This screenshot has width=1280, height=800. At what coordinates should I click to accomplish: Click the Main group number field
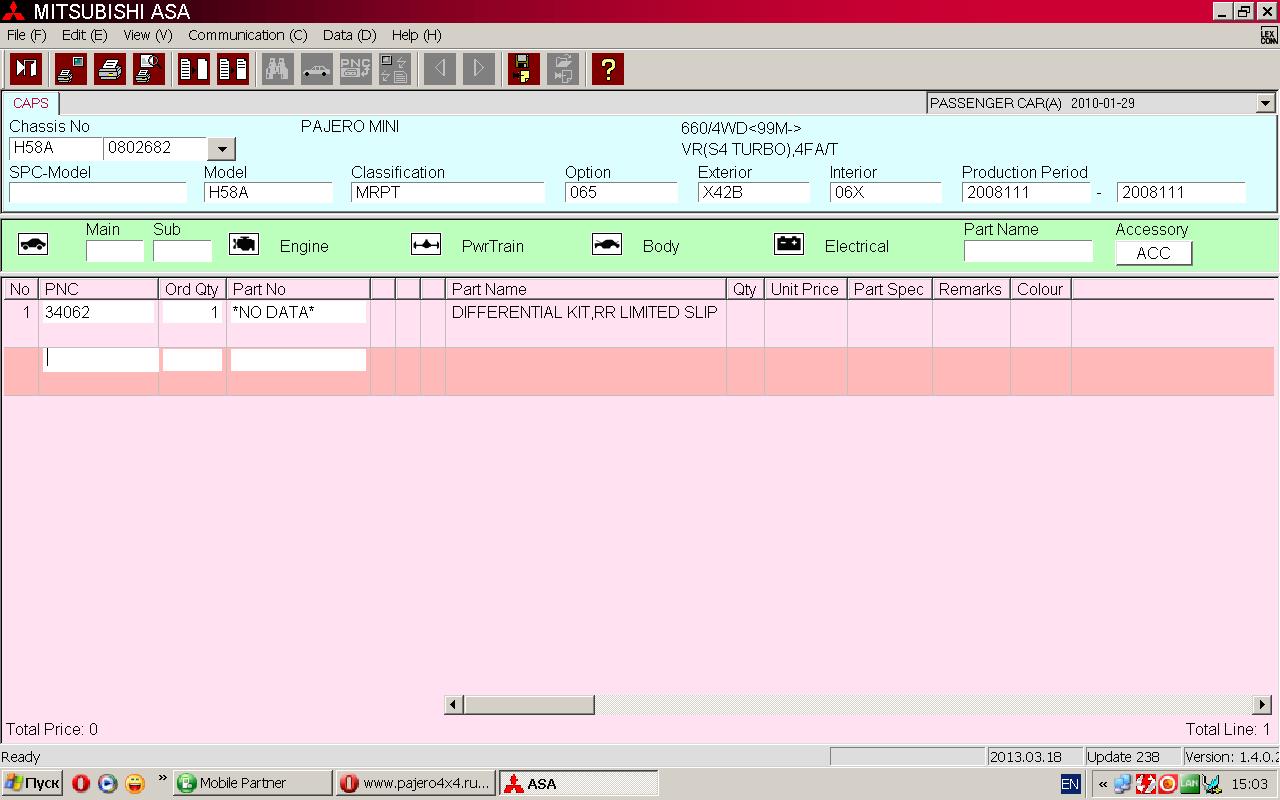114,251
